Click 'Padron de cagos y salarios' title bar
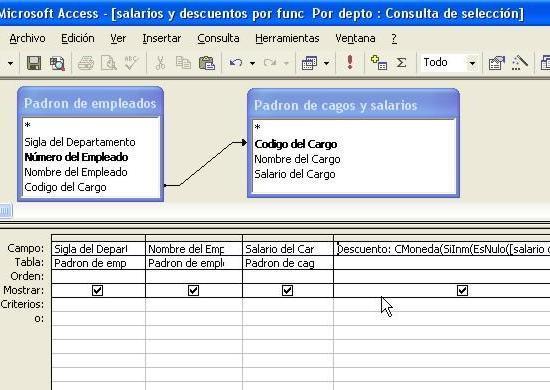This screenshot has width=550, height=390. (353, 105)
